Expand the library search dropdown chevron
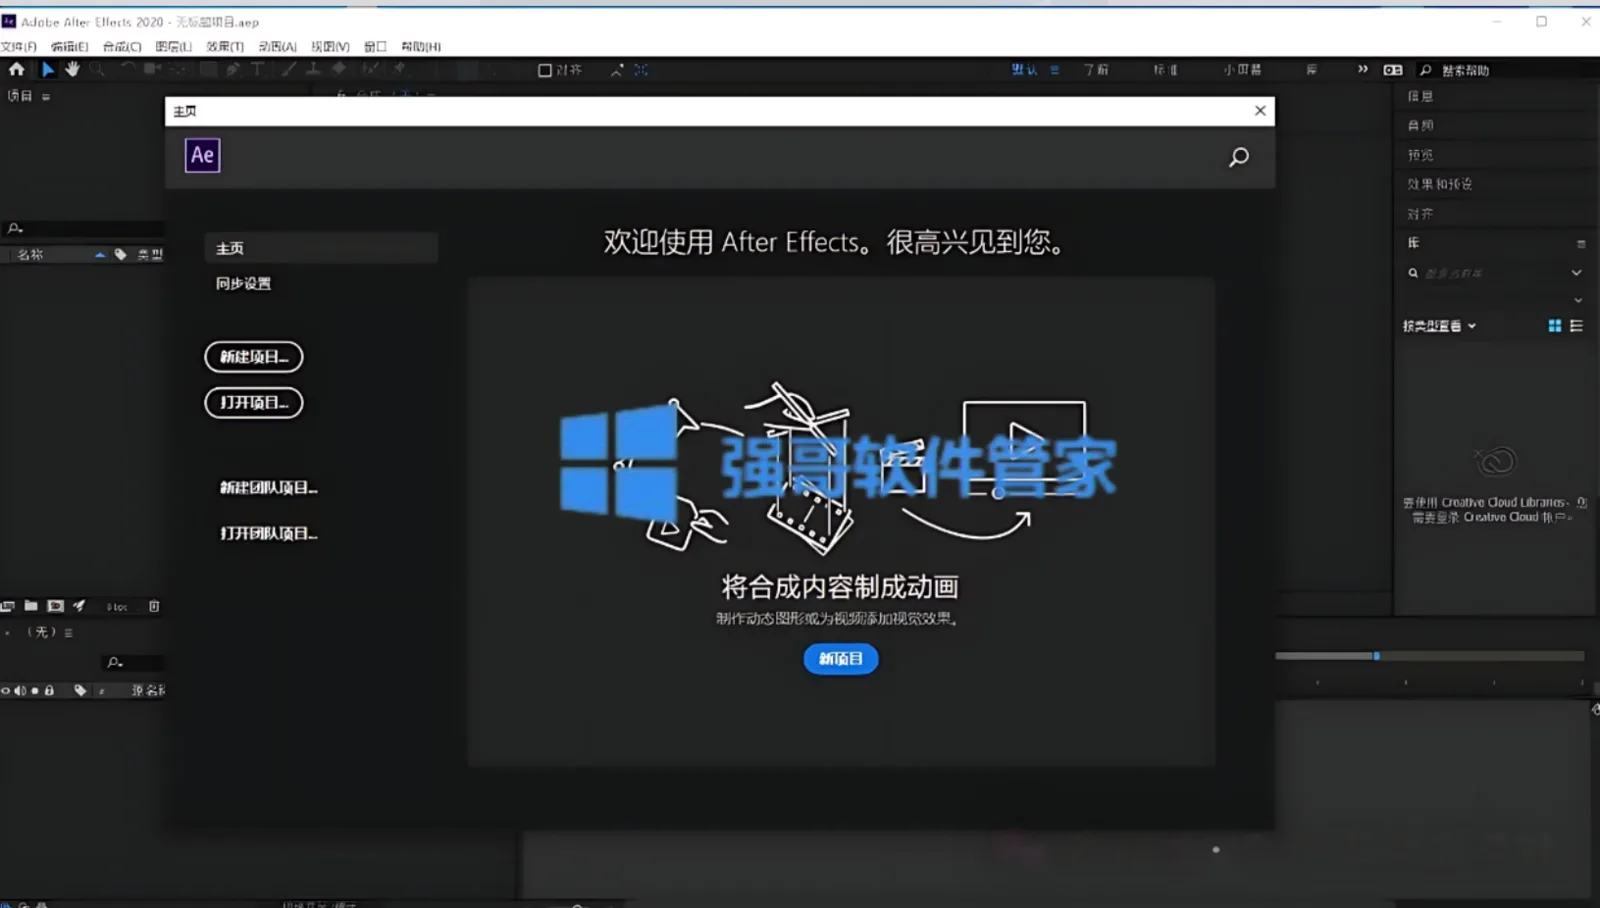The width and height of the screenshot is (1600, 908). point(1577,273)
